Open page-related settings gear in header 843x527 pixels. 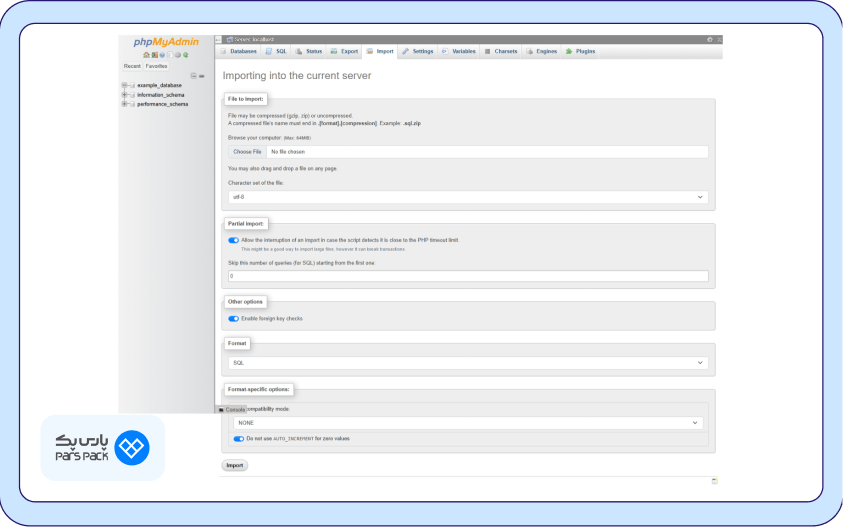[710, 40]
